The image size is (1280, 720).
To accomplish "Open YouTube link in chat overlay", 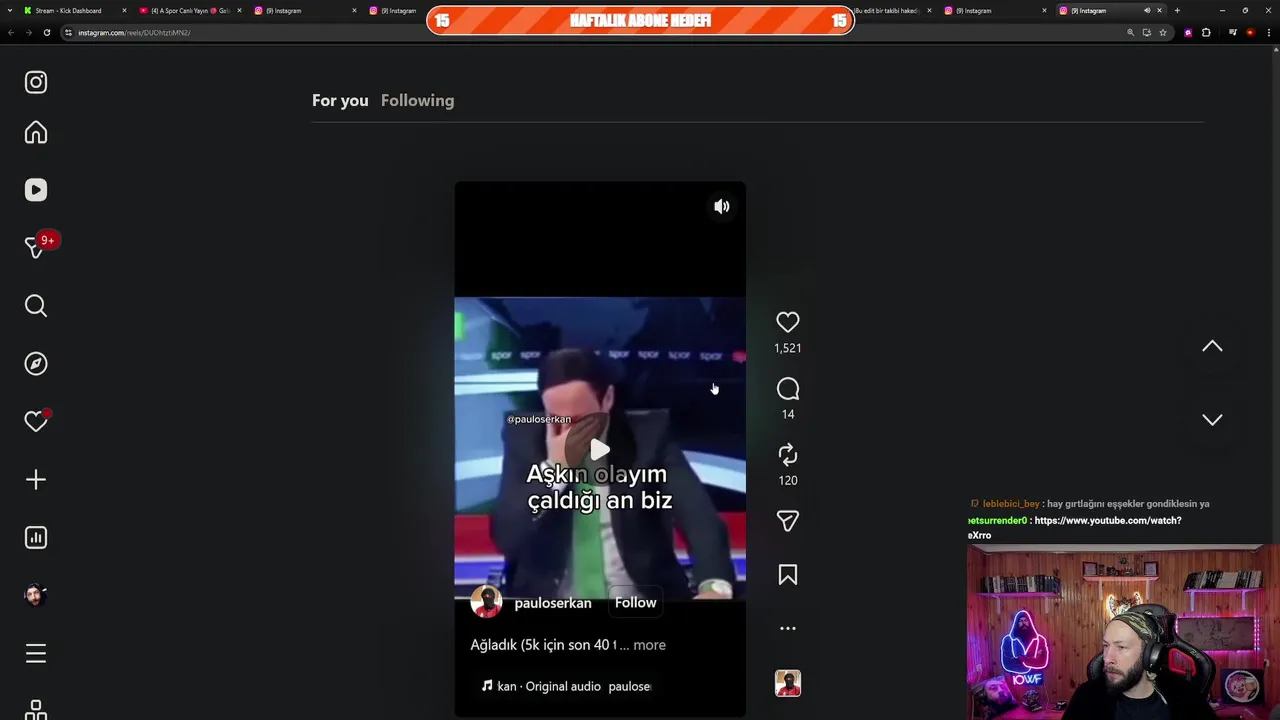I will coord(1108,520).
